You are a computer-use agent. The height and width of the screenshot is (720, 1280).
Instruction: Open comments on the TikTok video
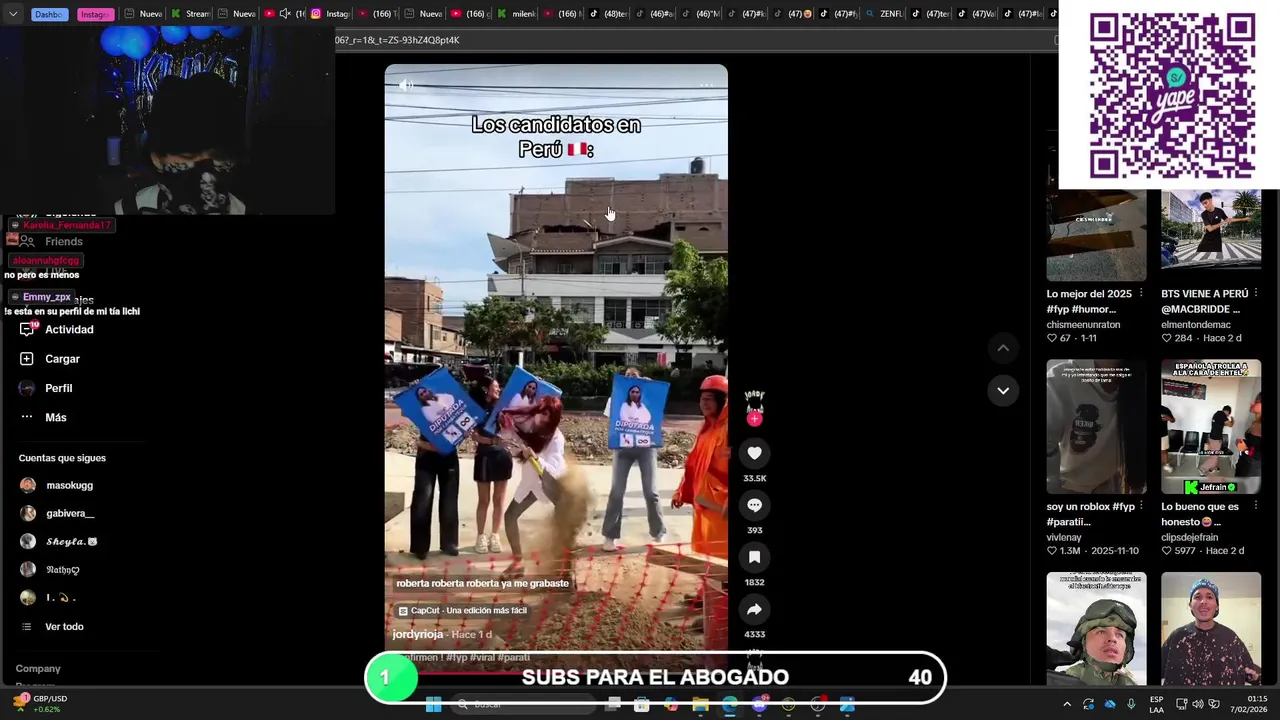pyautogui.click(x=754, y=505)
